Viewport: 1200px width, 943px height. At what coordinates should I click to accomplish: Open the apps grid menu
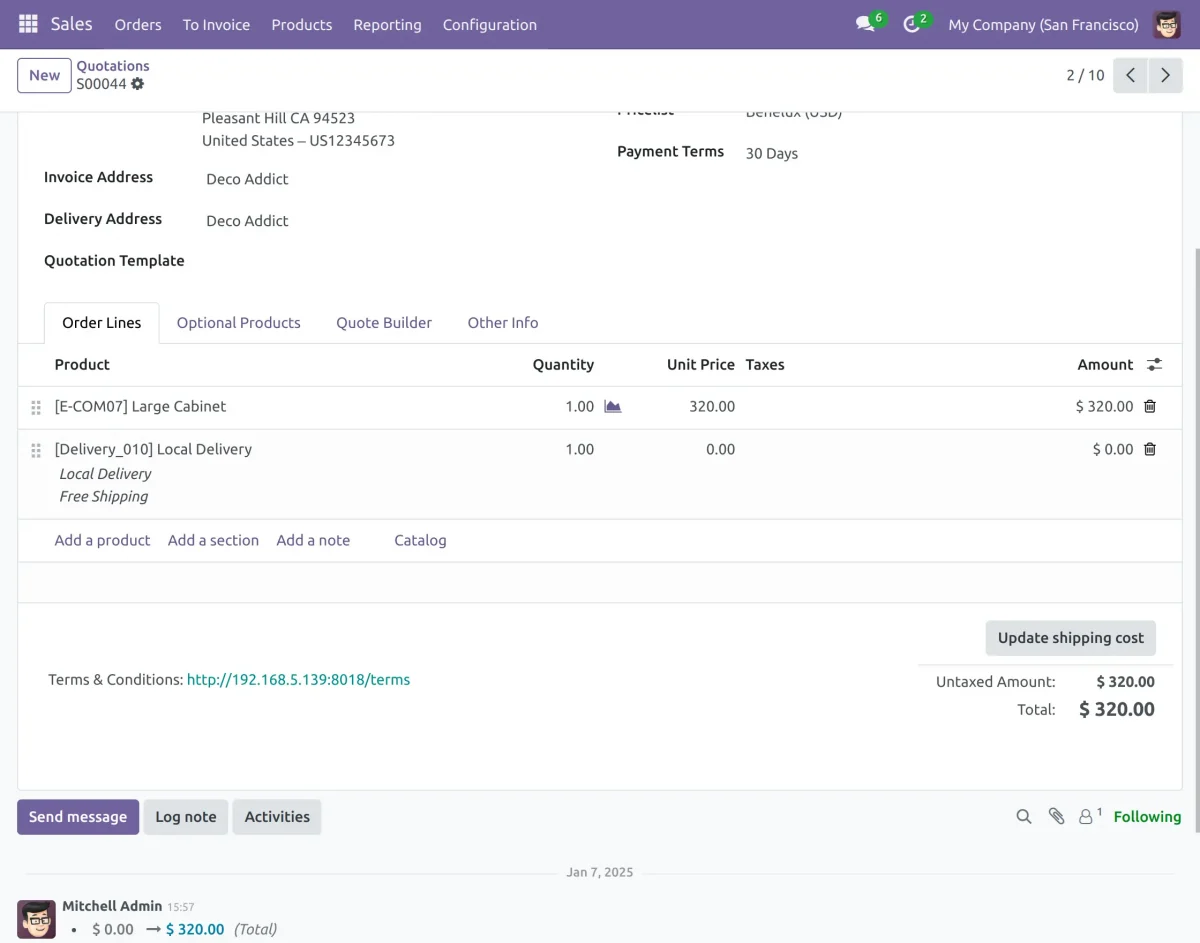[x=27, y=24]
